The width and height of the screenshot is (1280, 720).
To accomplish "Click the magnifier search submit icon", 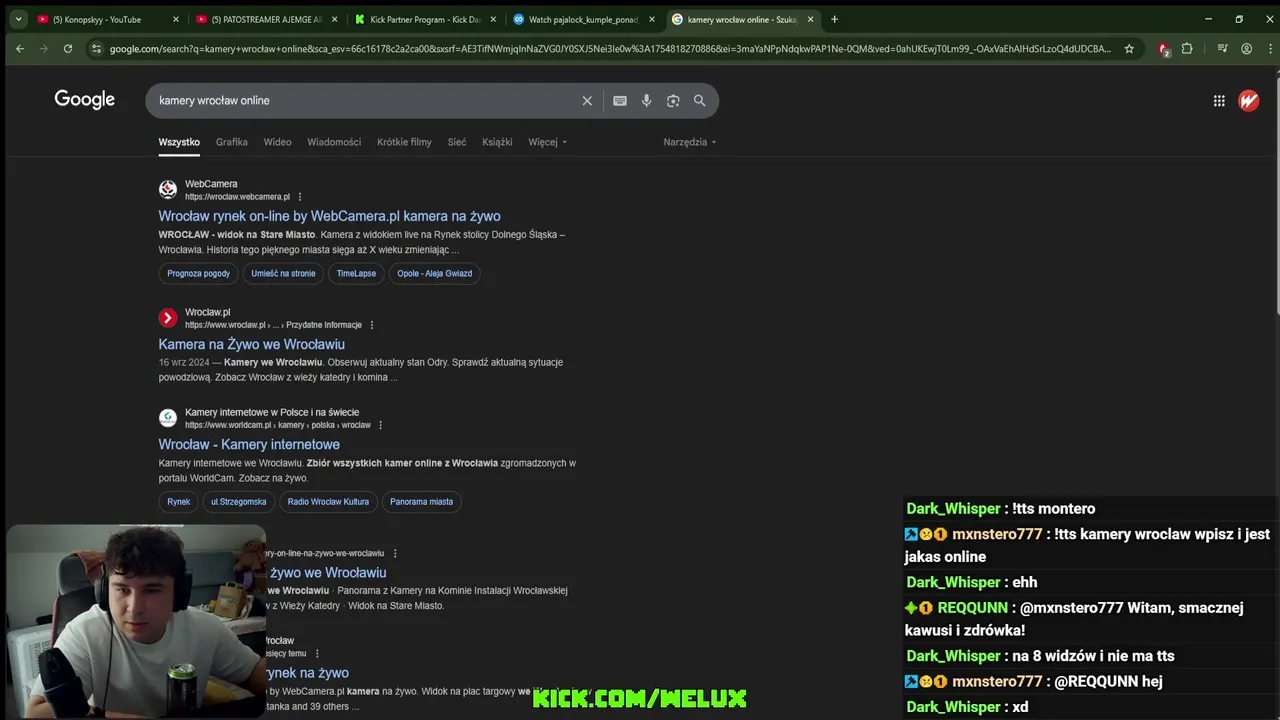I will [700, 101].
